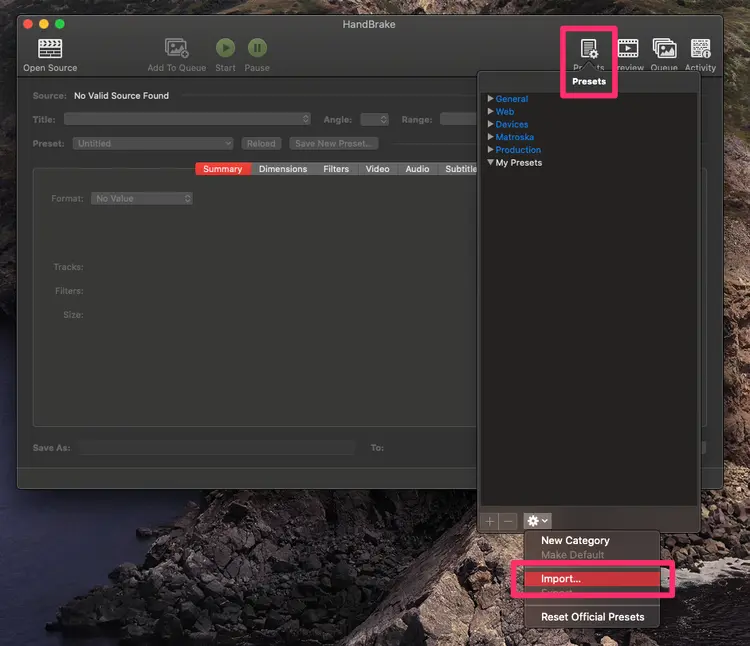
Task: Click the Add To Queue icon
Action: [176, 48]
